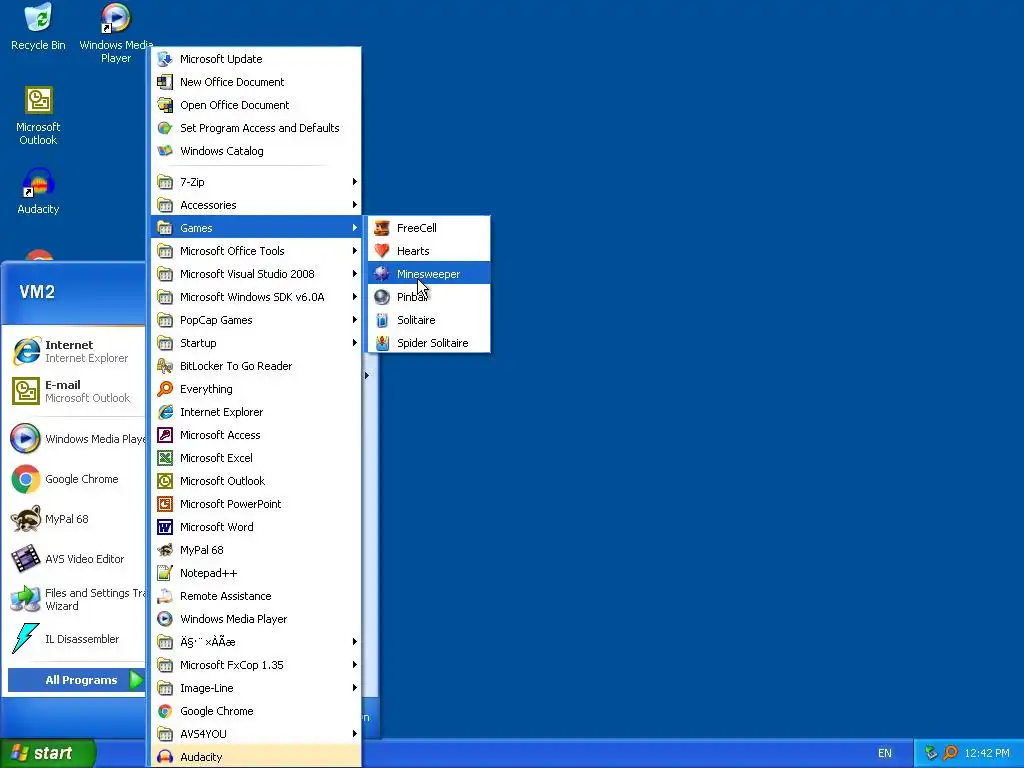
Task: Click the network tray icon
Action: pyautogui.click(x=931, y=753)
